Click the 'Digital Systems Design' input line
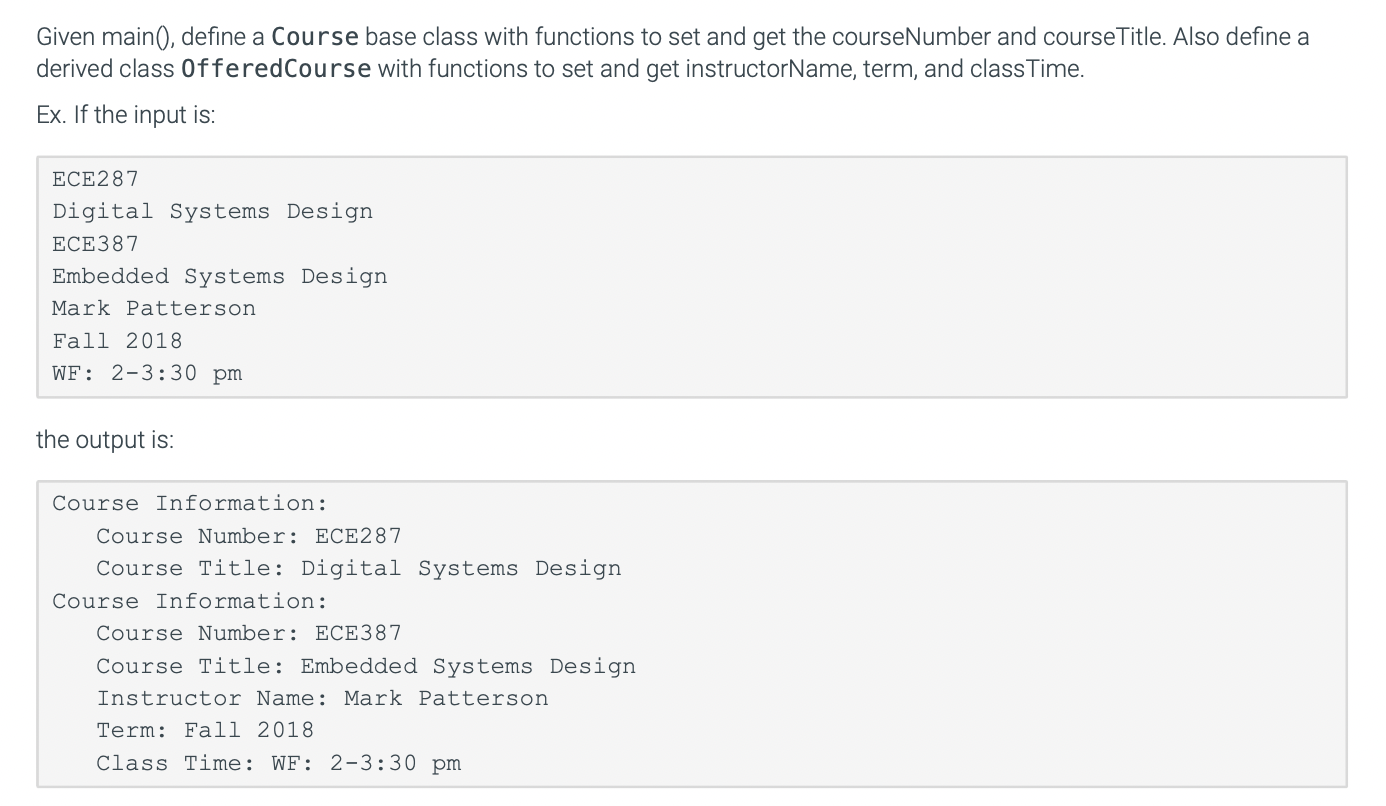This screenshot has height=806, width=1386. tap(212, 212)
